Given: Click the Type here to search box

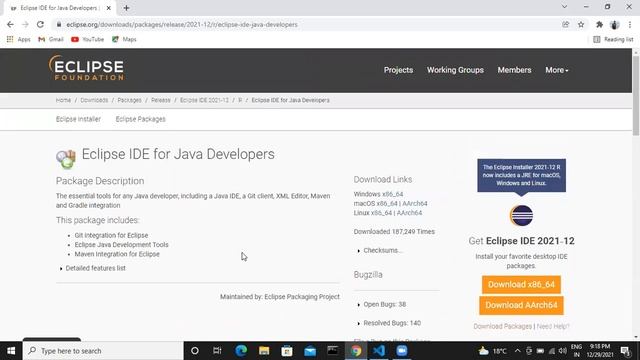Looking at the screenshot, I should click(103, 351).
